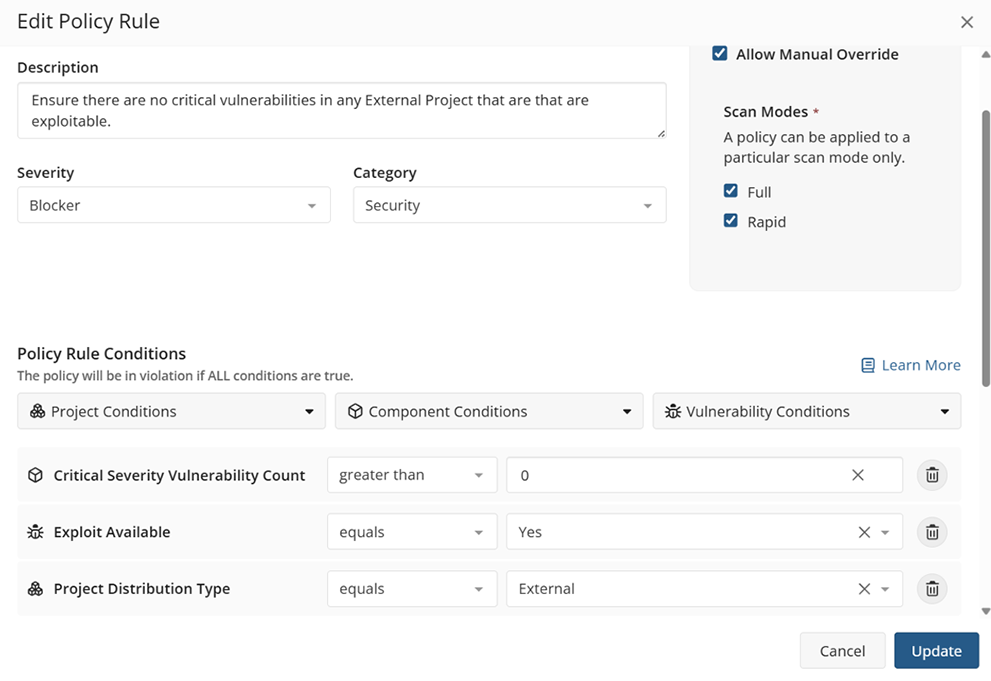Image resolution: width=991 pixels, height=681 pixels.
Task: Click the scrollbar up arrow
Action: [985, 54]
